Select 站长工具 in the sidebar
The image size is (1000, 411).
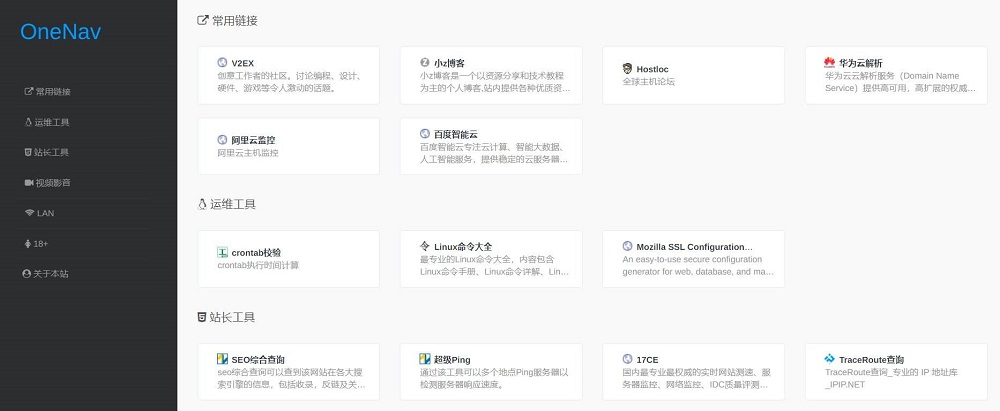click(47, 152)
